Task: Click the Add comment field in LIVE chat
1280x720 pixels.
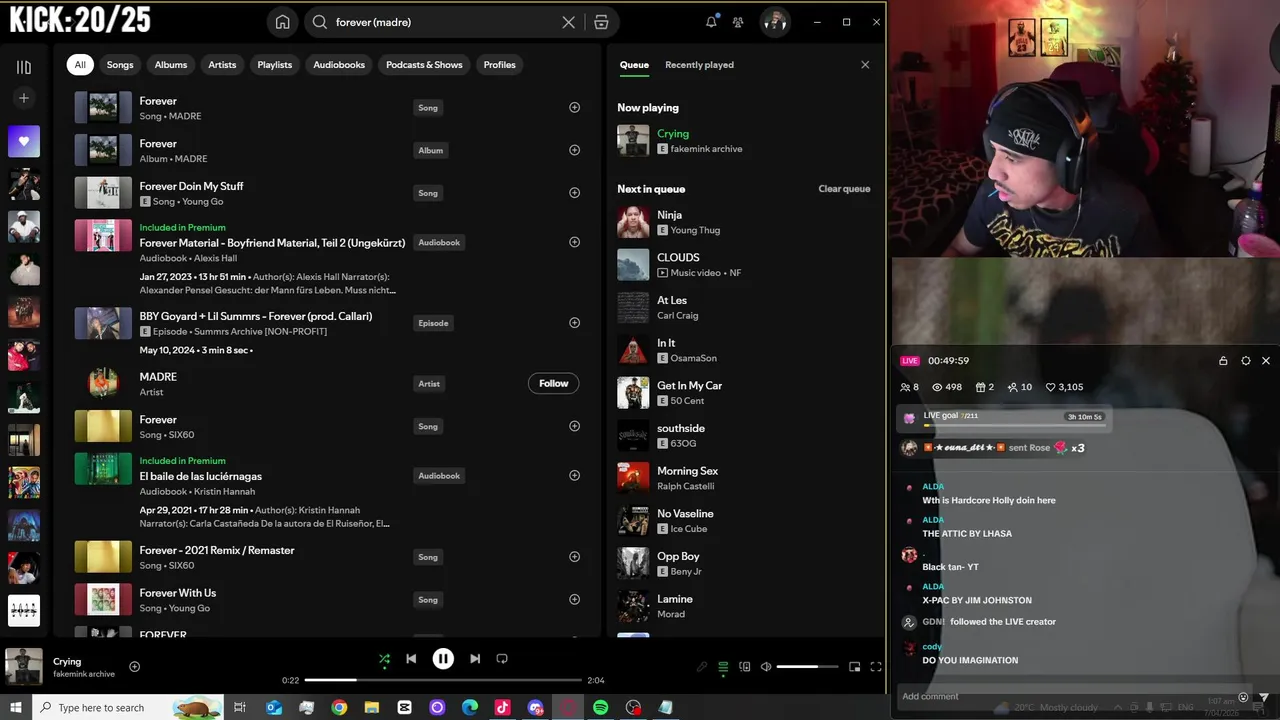Action: click(x=1060, y=696)
